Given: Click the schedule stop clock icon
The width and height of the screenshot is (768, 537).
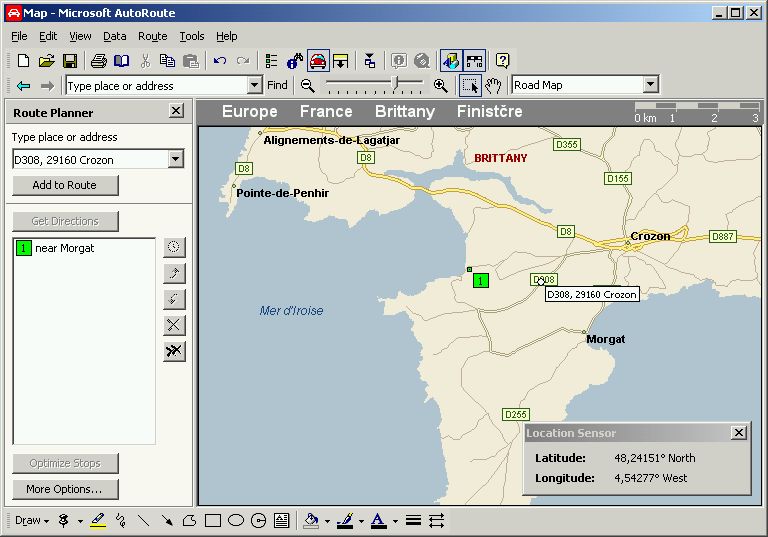Looking at the screenshot, I should click(174, 247).
